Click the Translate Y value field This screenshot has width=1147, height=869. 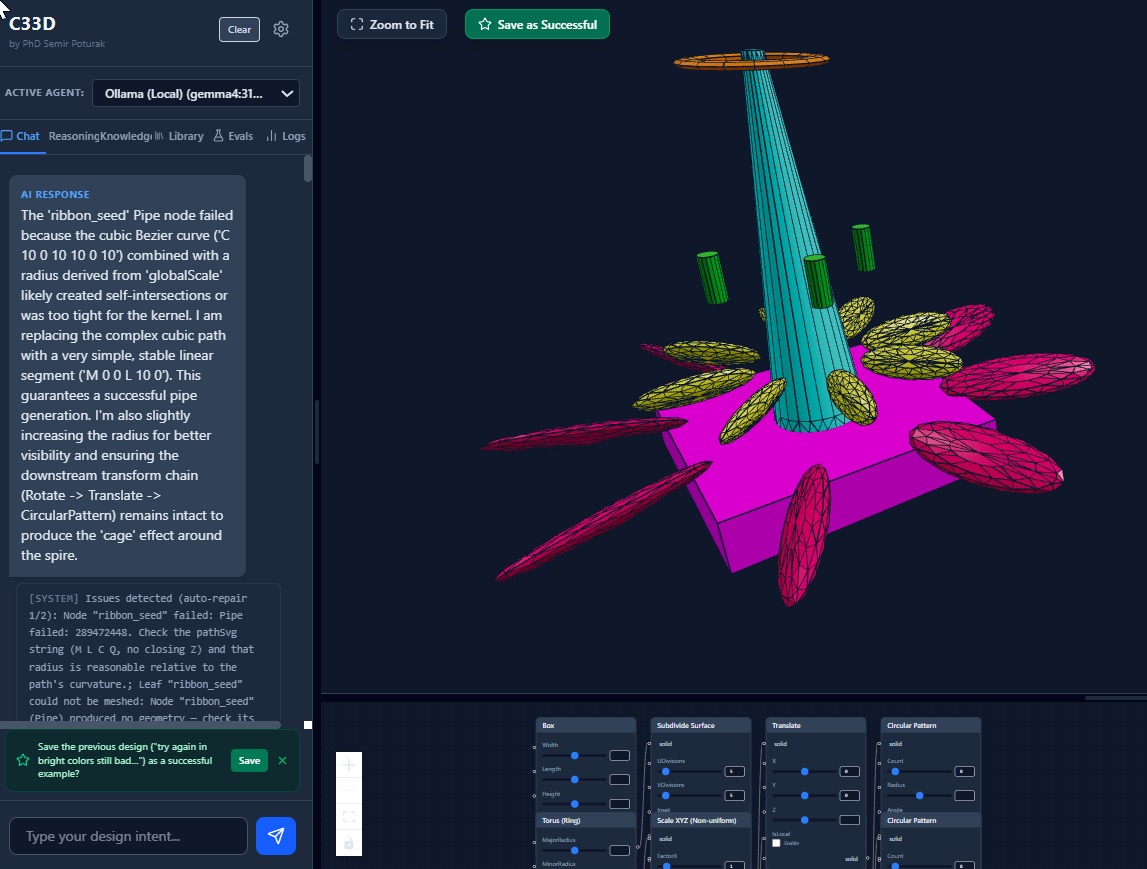point(849,795)
